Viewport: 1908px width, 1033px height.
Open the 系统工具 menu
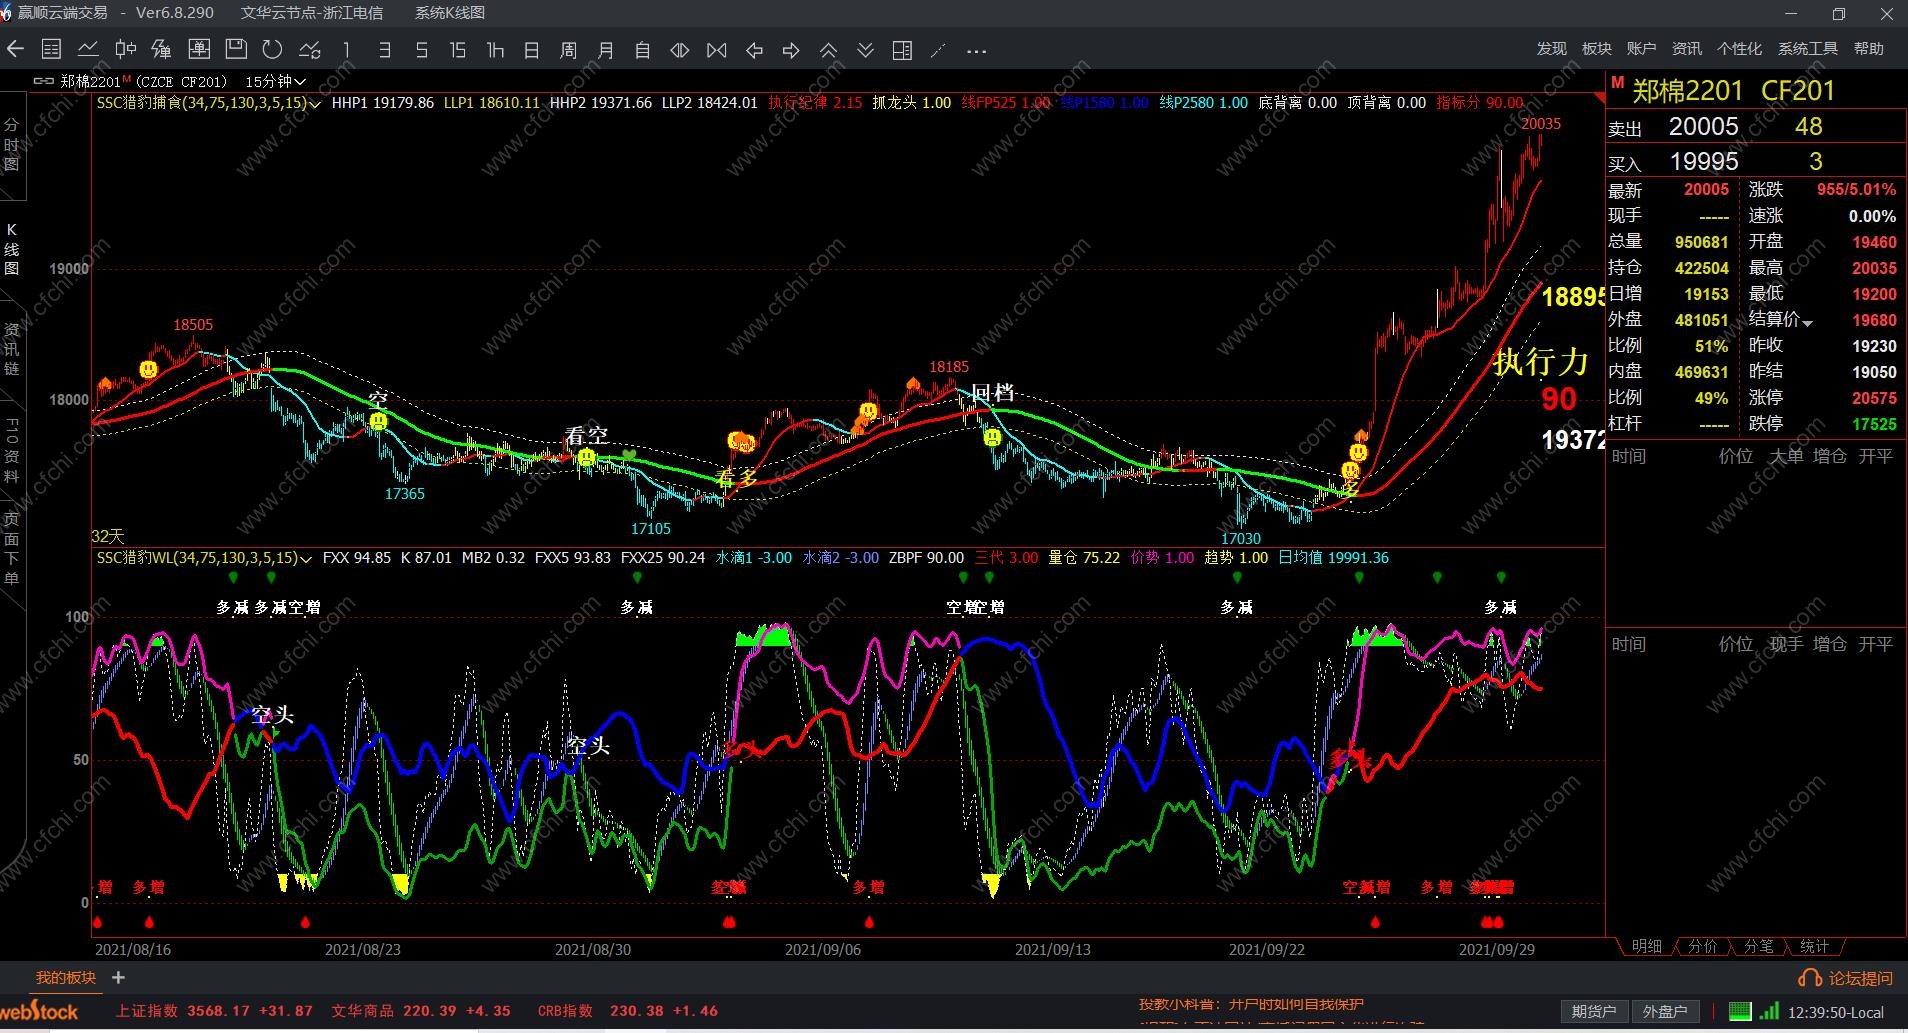(1807, 49)
